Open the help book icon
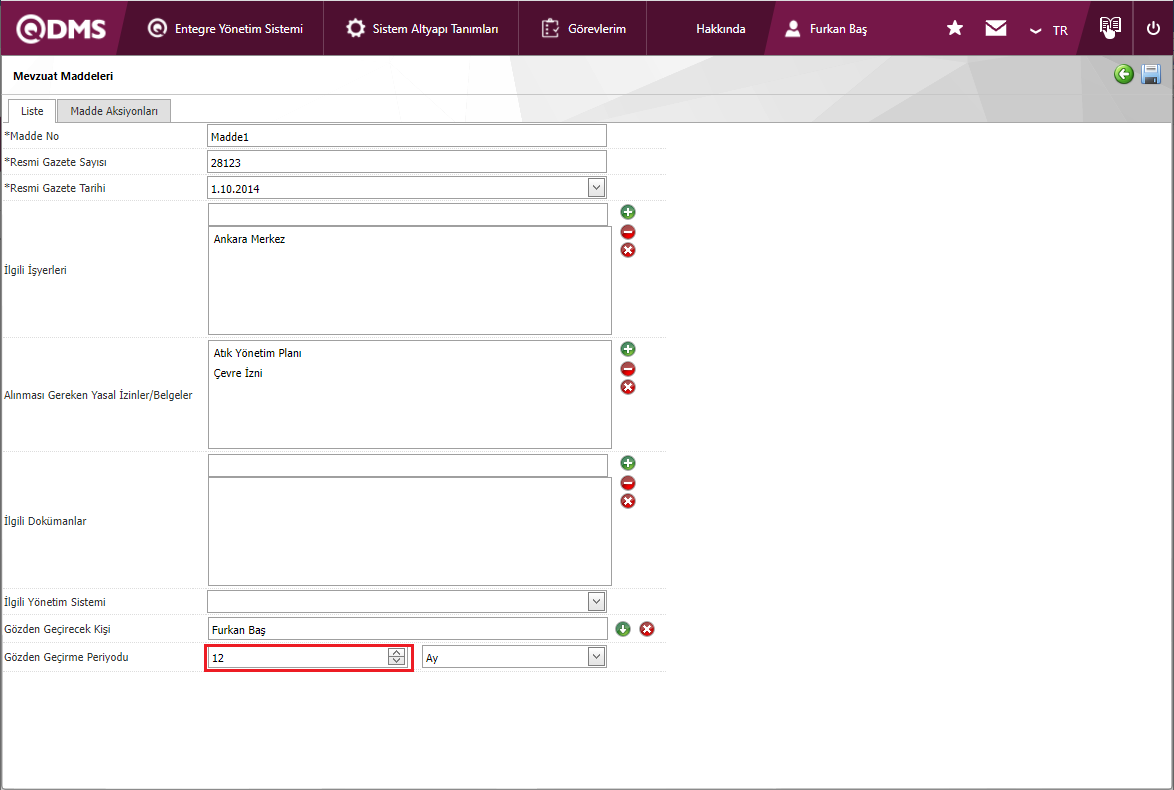The height and width of the screenshot is (790, 1174). (1110, 27)
